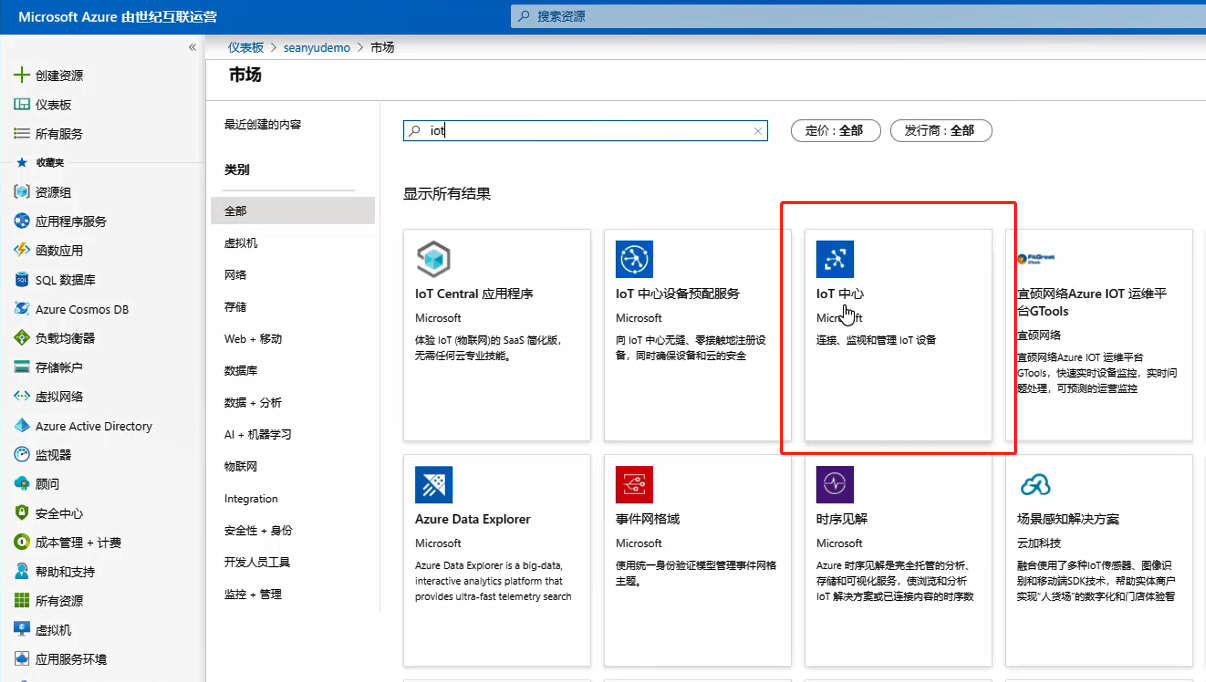
Task: Select the 安全性 + 身份 category
Action: [x=258, y=530]
